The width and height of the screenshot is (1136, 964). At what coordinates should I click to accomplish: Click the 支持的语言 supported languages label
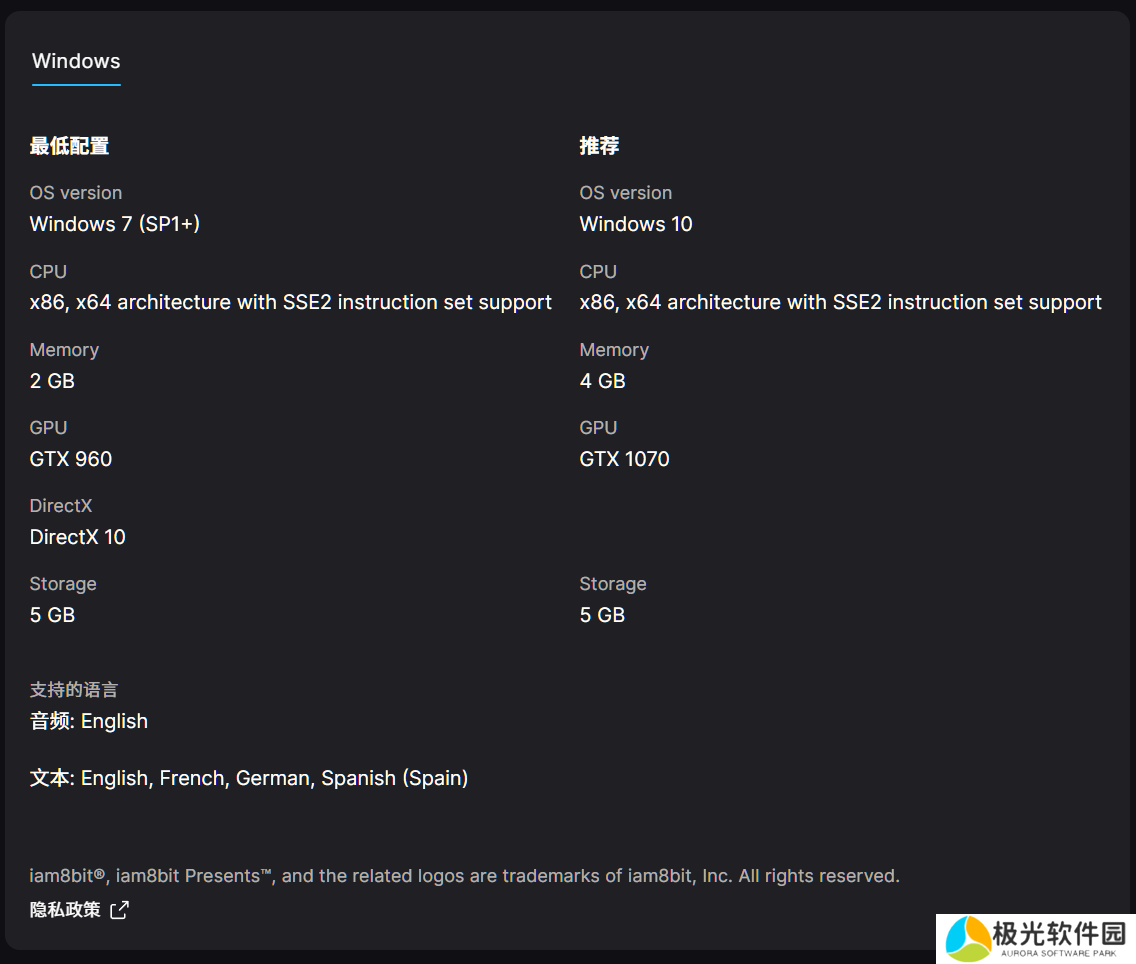pyautogui.click(x=74, y=690)
